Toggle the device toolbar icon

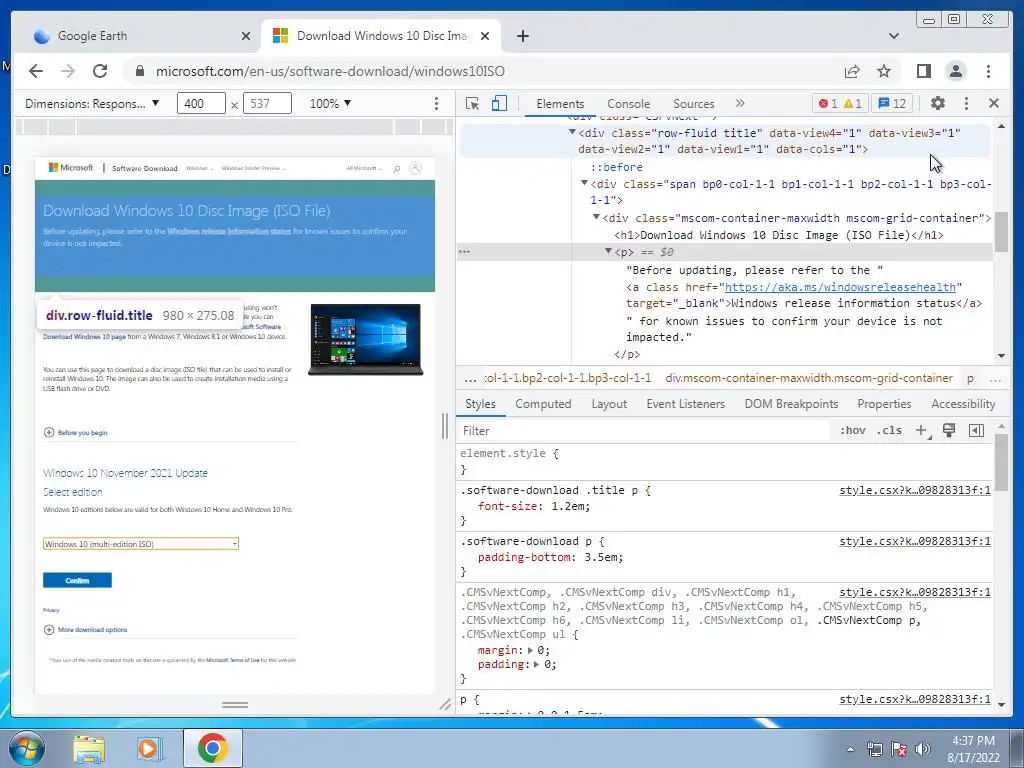tap(499, 103)
